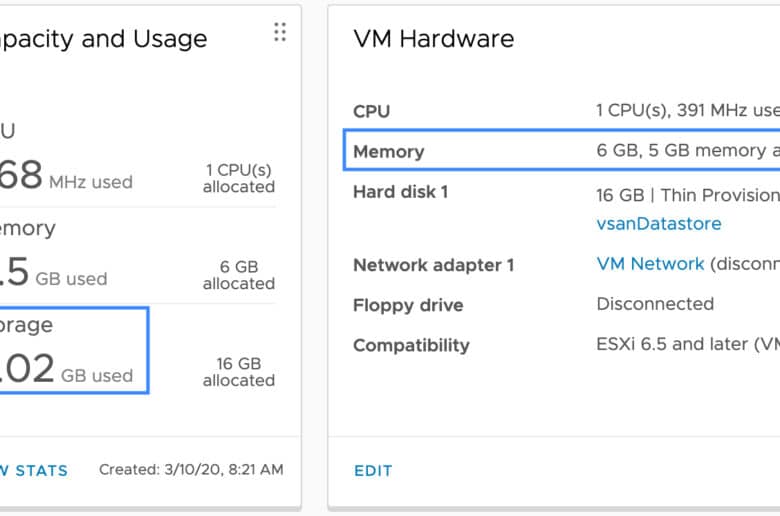Open the VM Network link

[x=650, y=264]
